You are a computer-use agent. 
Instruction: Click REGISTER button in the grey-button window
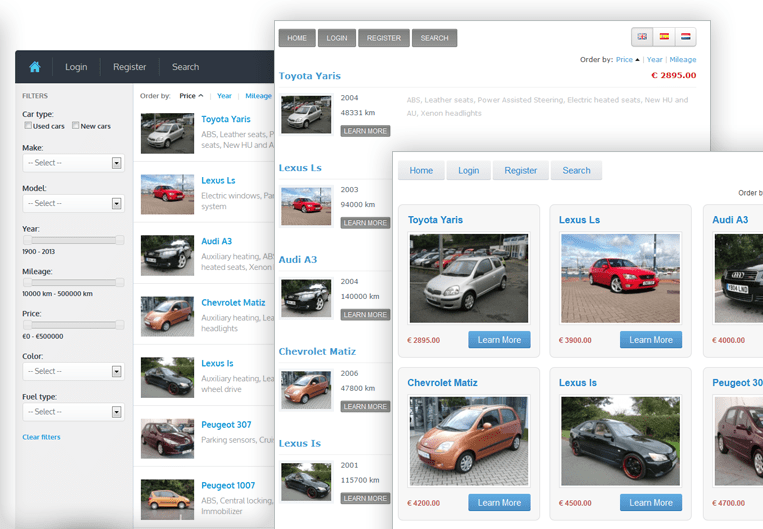[384, 38]
